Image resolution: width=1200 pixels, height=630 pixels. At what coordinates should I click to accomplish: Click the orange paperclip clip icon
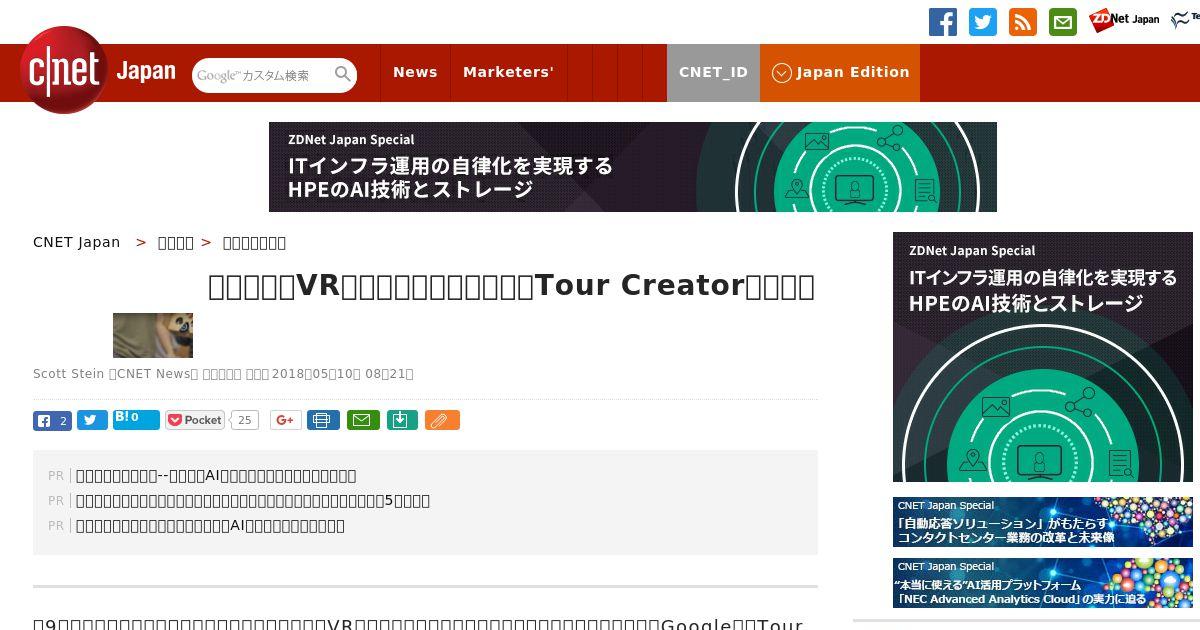[x=442, y=420]
